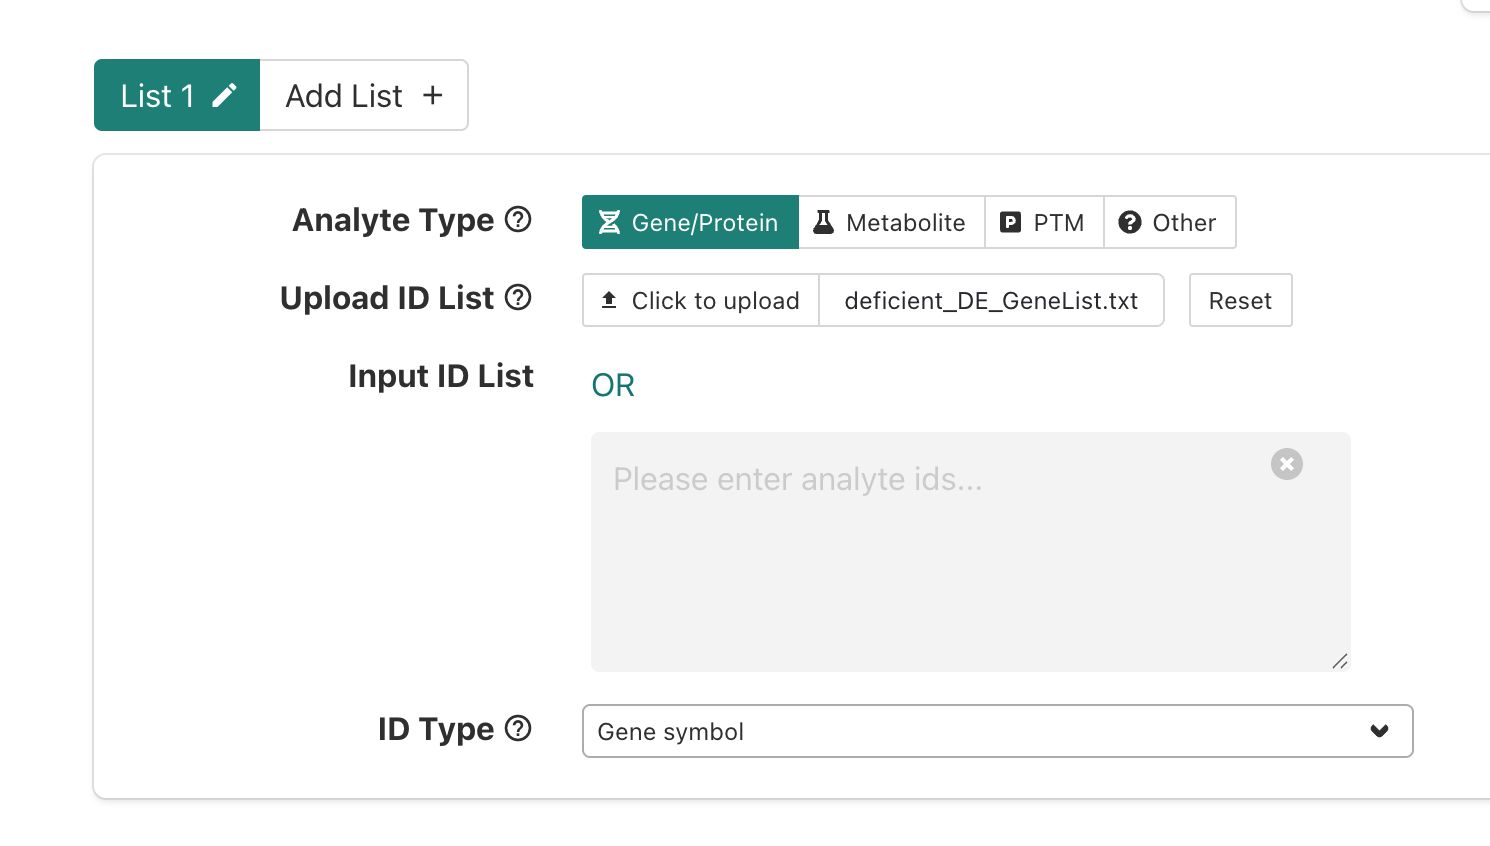1490x846 pixels.
Task: Click the question icon inside Other
Action: [1131, 222]
